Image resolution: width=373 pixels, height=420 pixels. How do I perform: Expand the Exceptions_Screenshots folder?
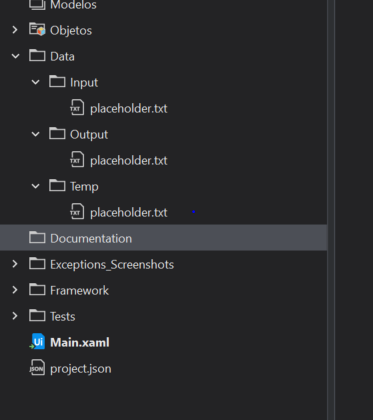coord(15,264)
